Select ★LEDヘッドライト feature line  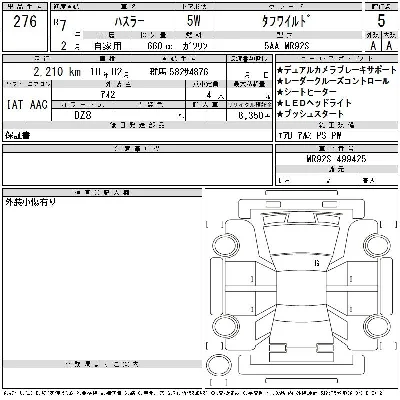click(x=314, y=103)
